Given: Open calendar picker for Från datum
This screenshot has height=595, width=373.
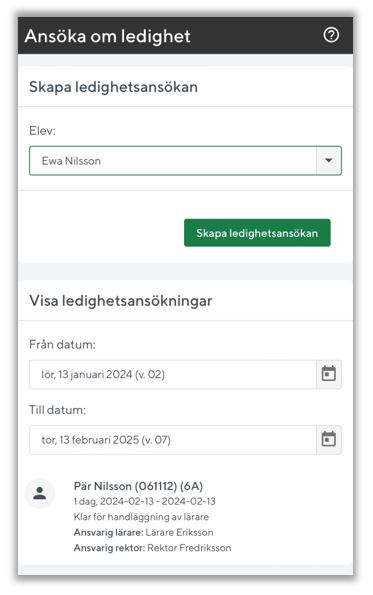Looking at the screenshot, I should point(329,374).
